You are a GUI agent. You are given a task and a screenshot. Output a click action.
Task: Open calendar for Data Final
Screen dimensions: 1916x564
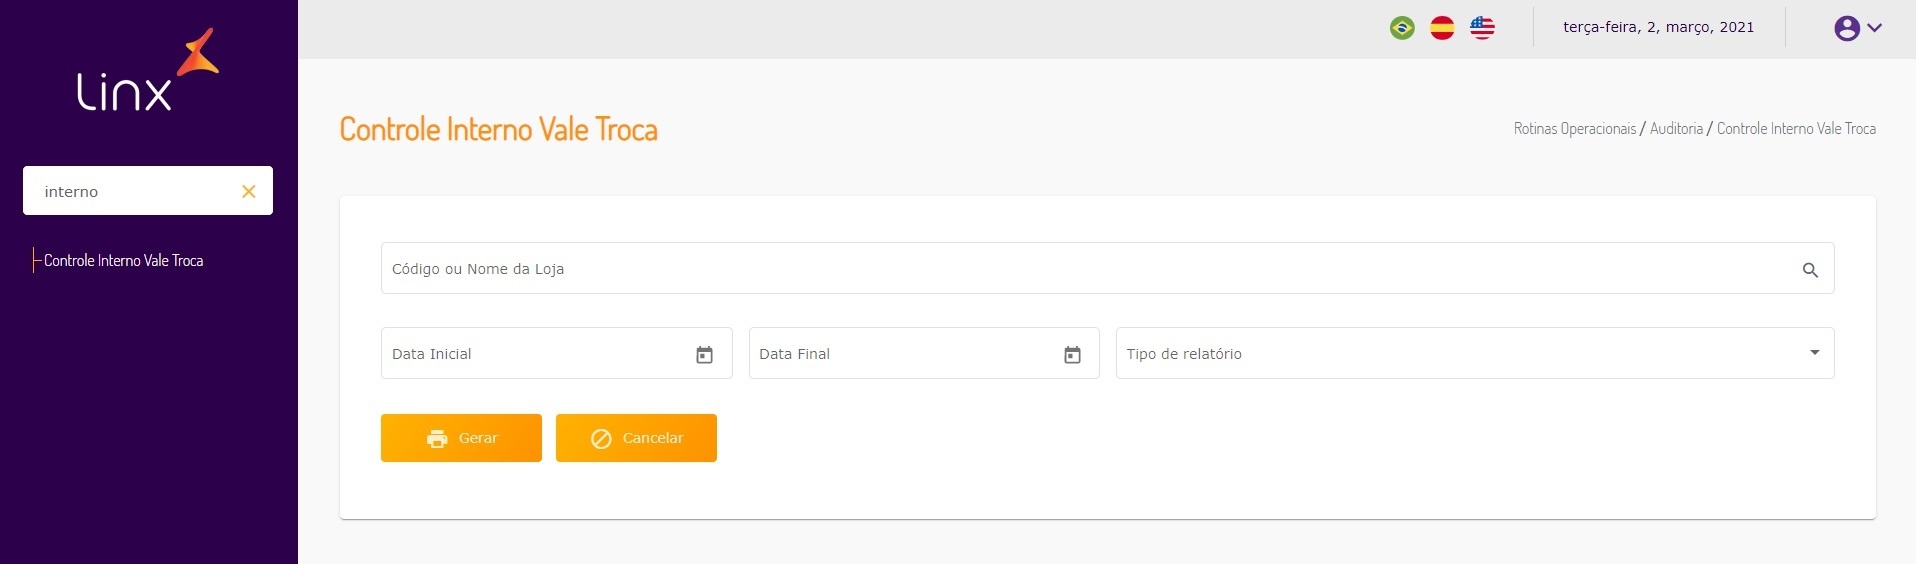pos(1072,355)
